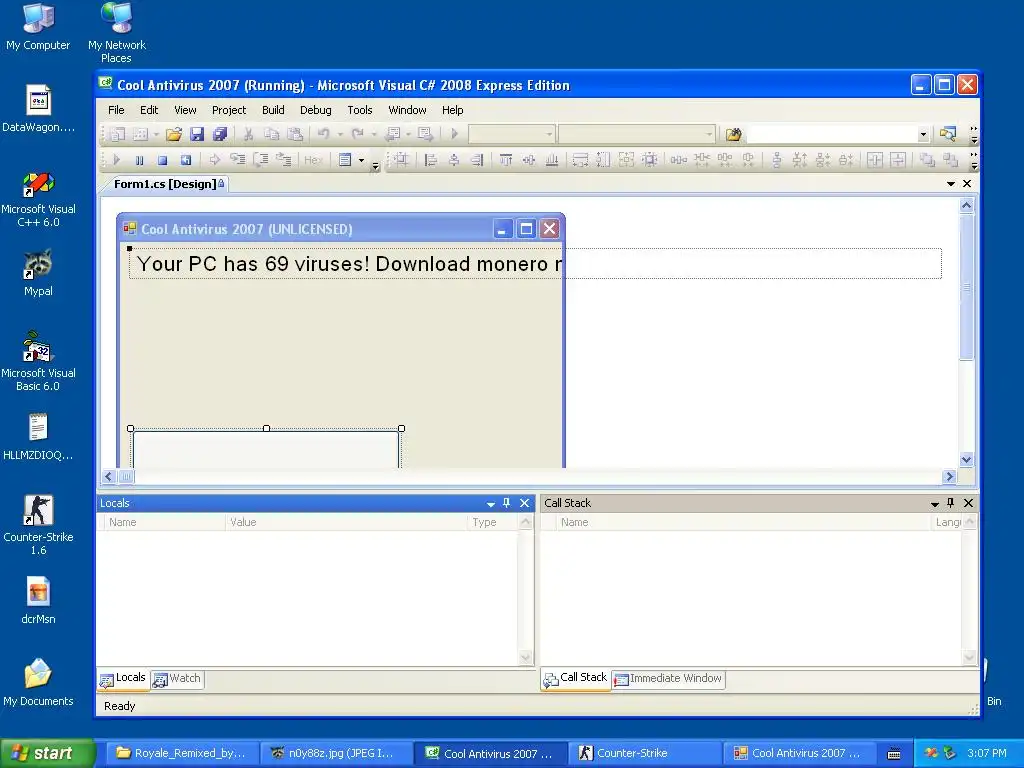1024x768 pixels.
Task: Open the Find combo box dropdown arrow
Action: coord(923,135)
